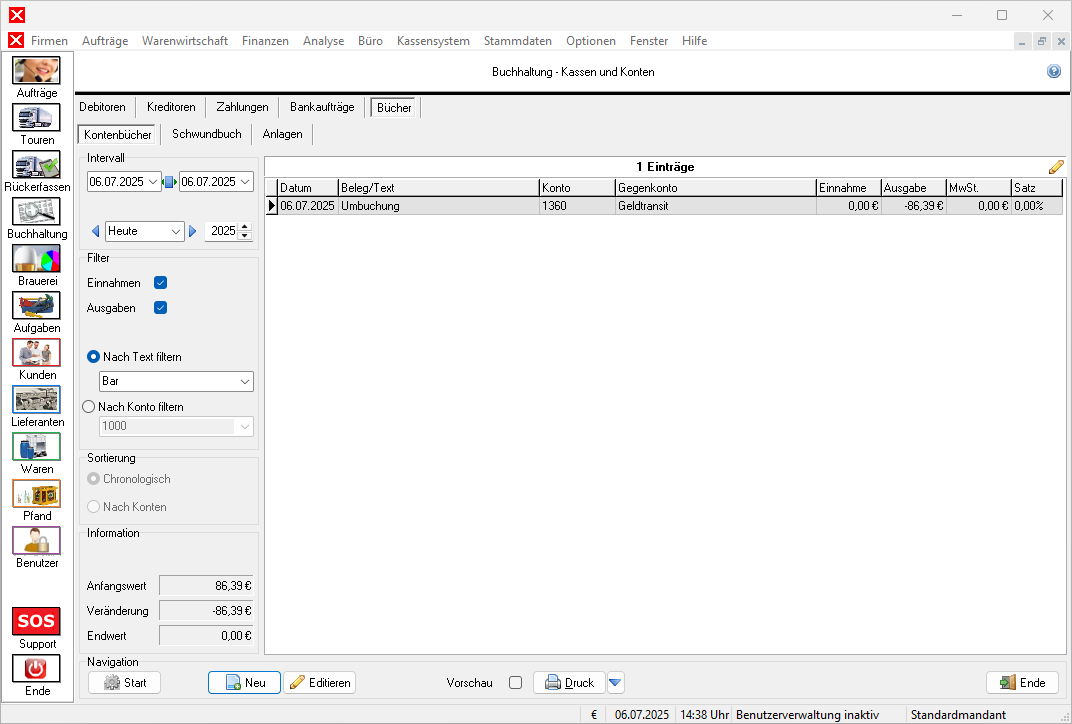Click the blue help question mark icon
The width and height of the screenshot is (1072, 724).
click(1053, 72)
